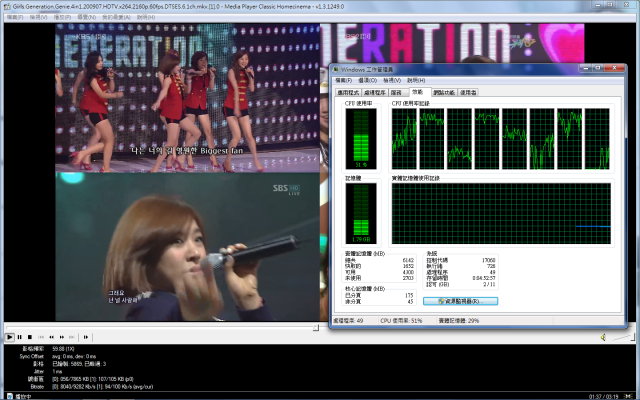Click the top-left KBS video quadrant

tap(188, 98)
